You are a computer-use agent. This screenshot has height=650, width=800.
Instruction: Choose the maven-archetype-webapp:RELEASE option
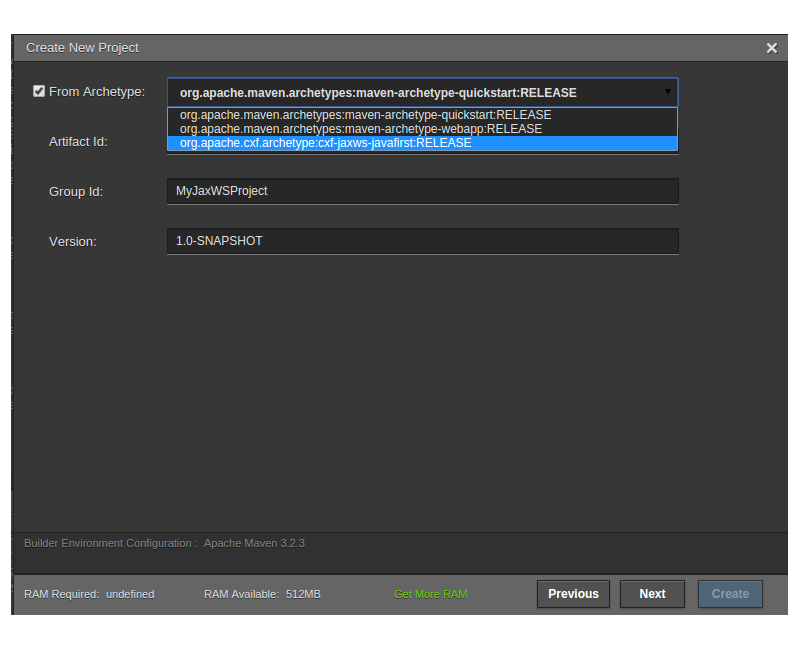tap(422, 129)
